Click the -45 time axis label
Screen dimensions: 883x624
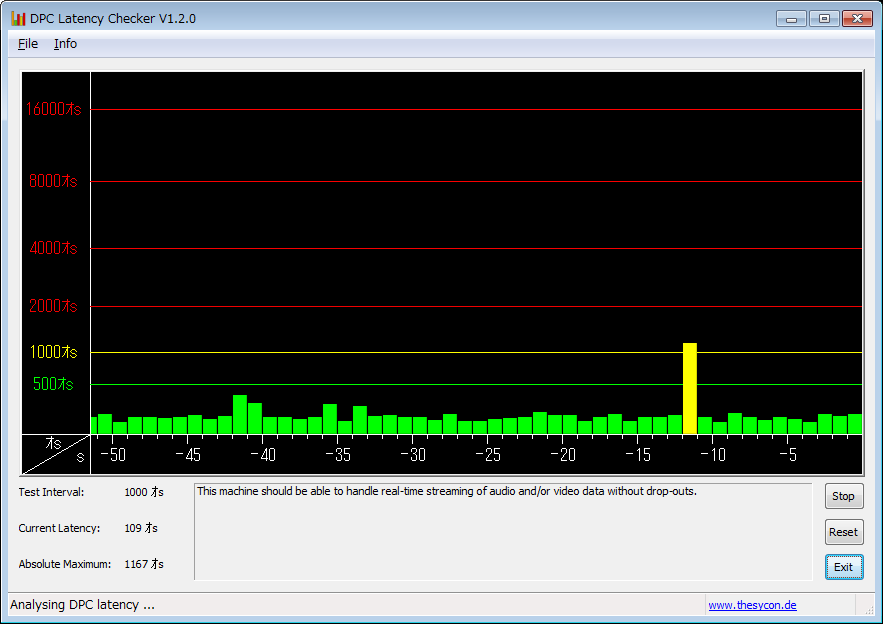click(188, 455)
